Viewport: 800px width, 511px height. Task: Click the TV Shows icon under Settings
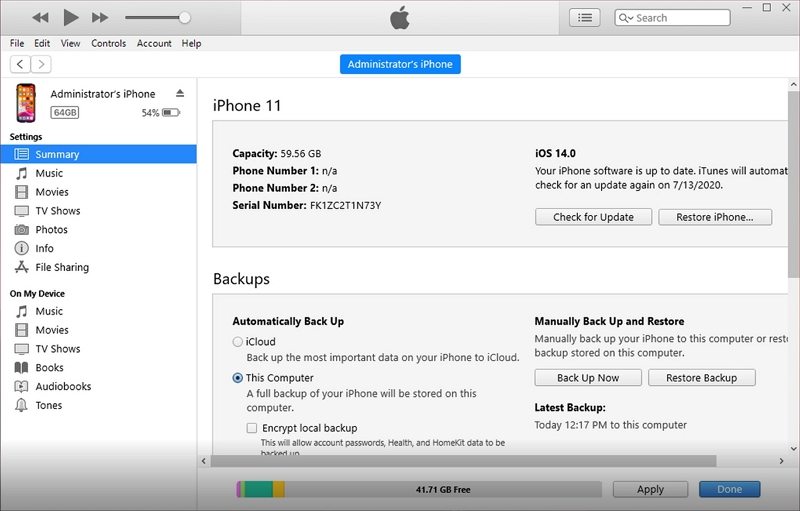coord(21,211)
